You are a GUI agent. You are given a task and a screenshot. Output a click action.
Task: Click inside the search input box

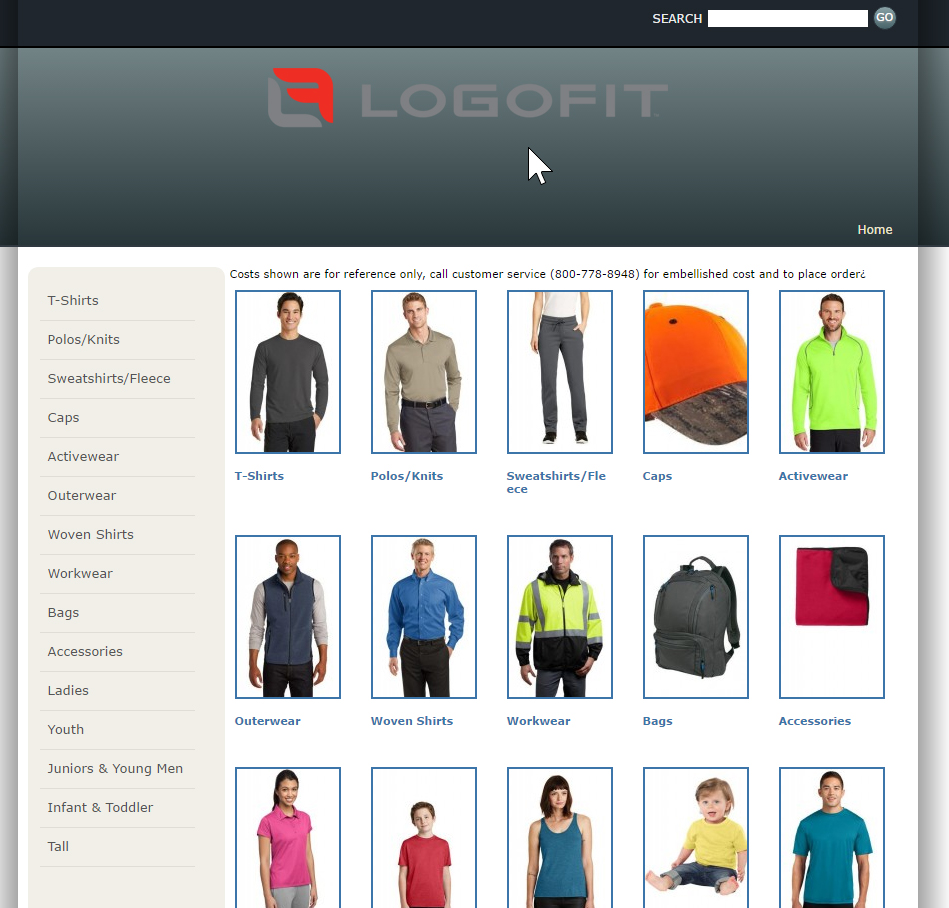[787, 18]
